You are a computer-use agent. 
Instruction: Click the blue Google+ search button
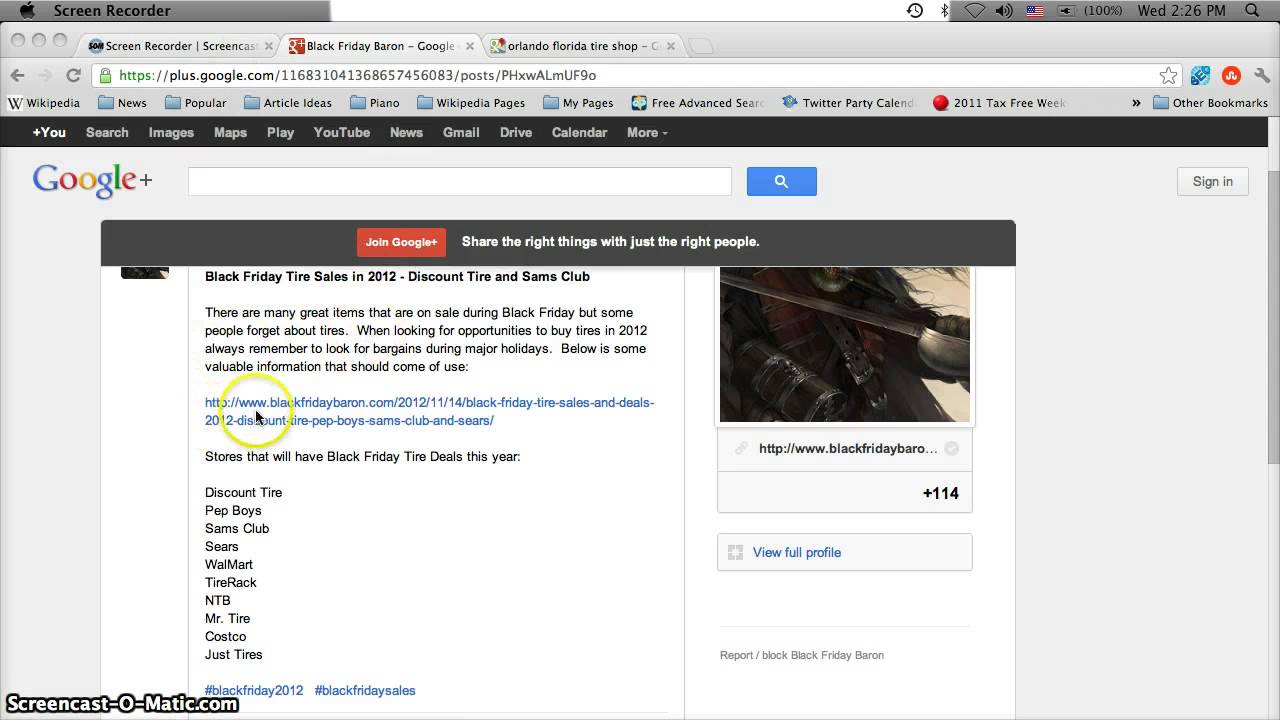click(x=782, y=181)
